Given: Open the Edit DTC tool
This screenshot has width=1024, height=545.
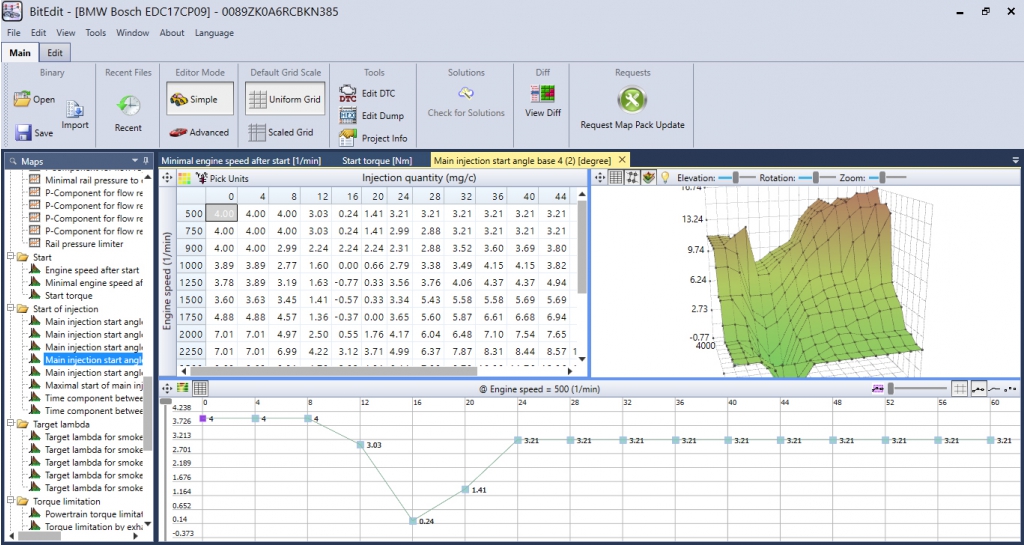Looking at the screenshot, I should point(367,93).
